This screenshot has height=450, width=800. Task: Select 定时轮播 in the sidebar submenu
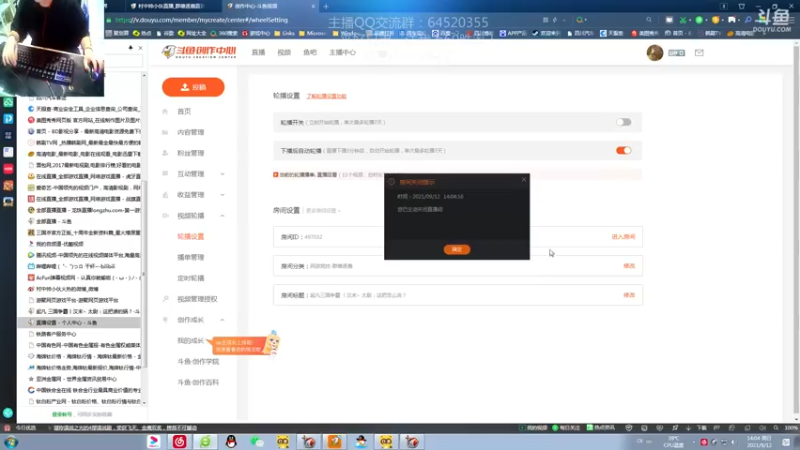pyautogui.click(x=190, y=278)
